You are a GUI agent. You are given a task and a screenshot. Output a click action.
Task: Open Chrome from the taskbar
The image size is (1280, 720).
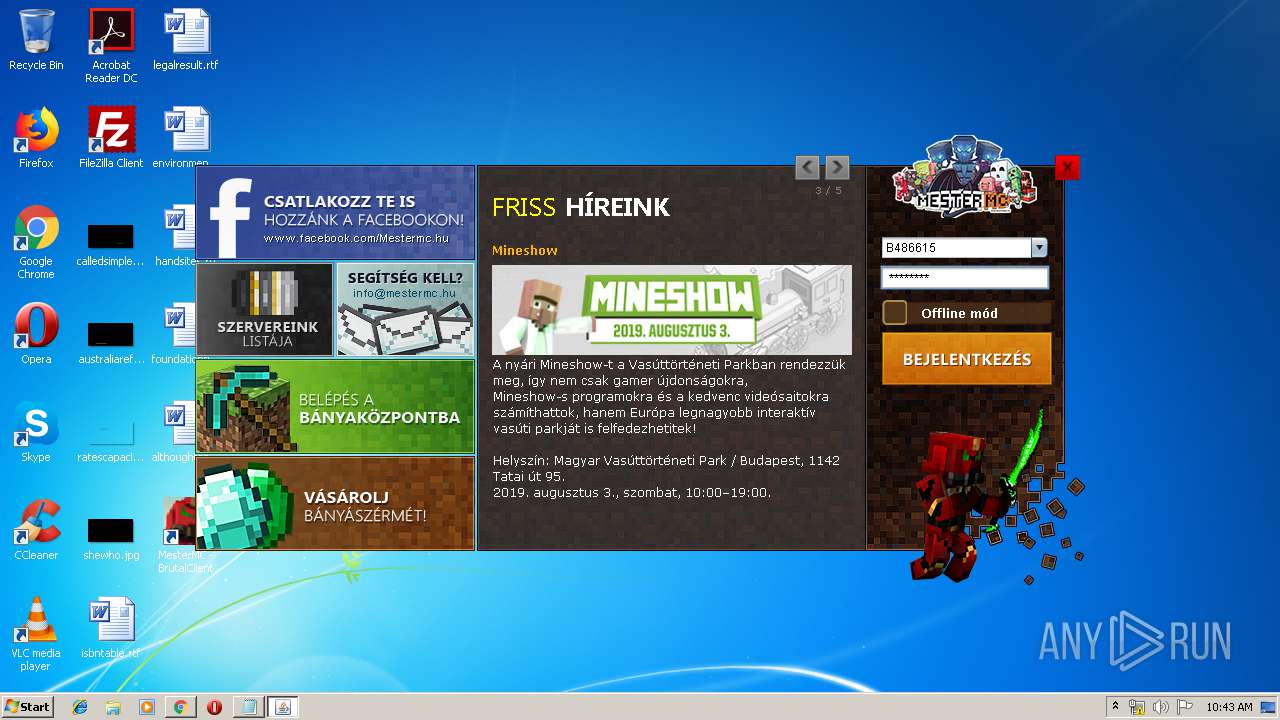[x=180, y=707]
